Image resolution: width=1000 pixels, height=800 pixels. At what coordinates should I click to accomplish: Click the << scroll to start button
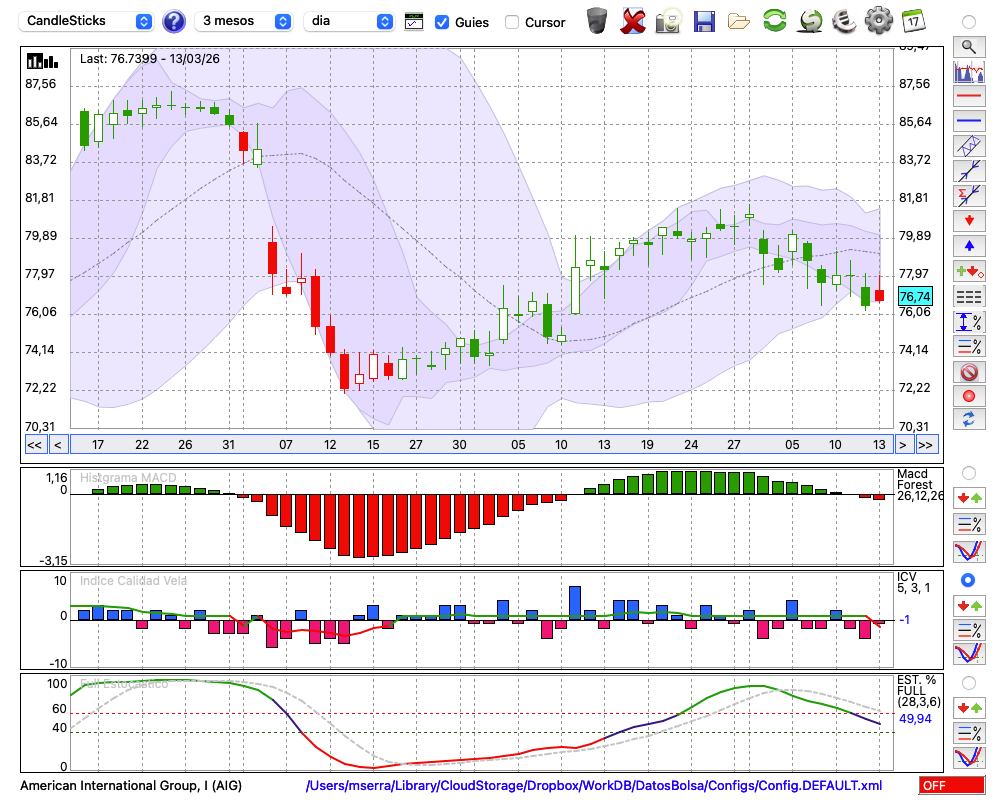[34, 445]
